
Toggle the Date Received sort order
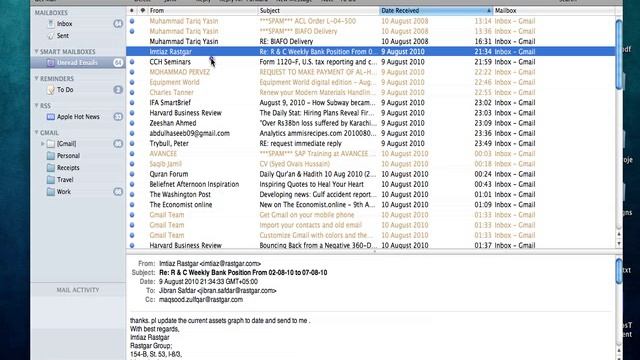click(x=436, y=11)
